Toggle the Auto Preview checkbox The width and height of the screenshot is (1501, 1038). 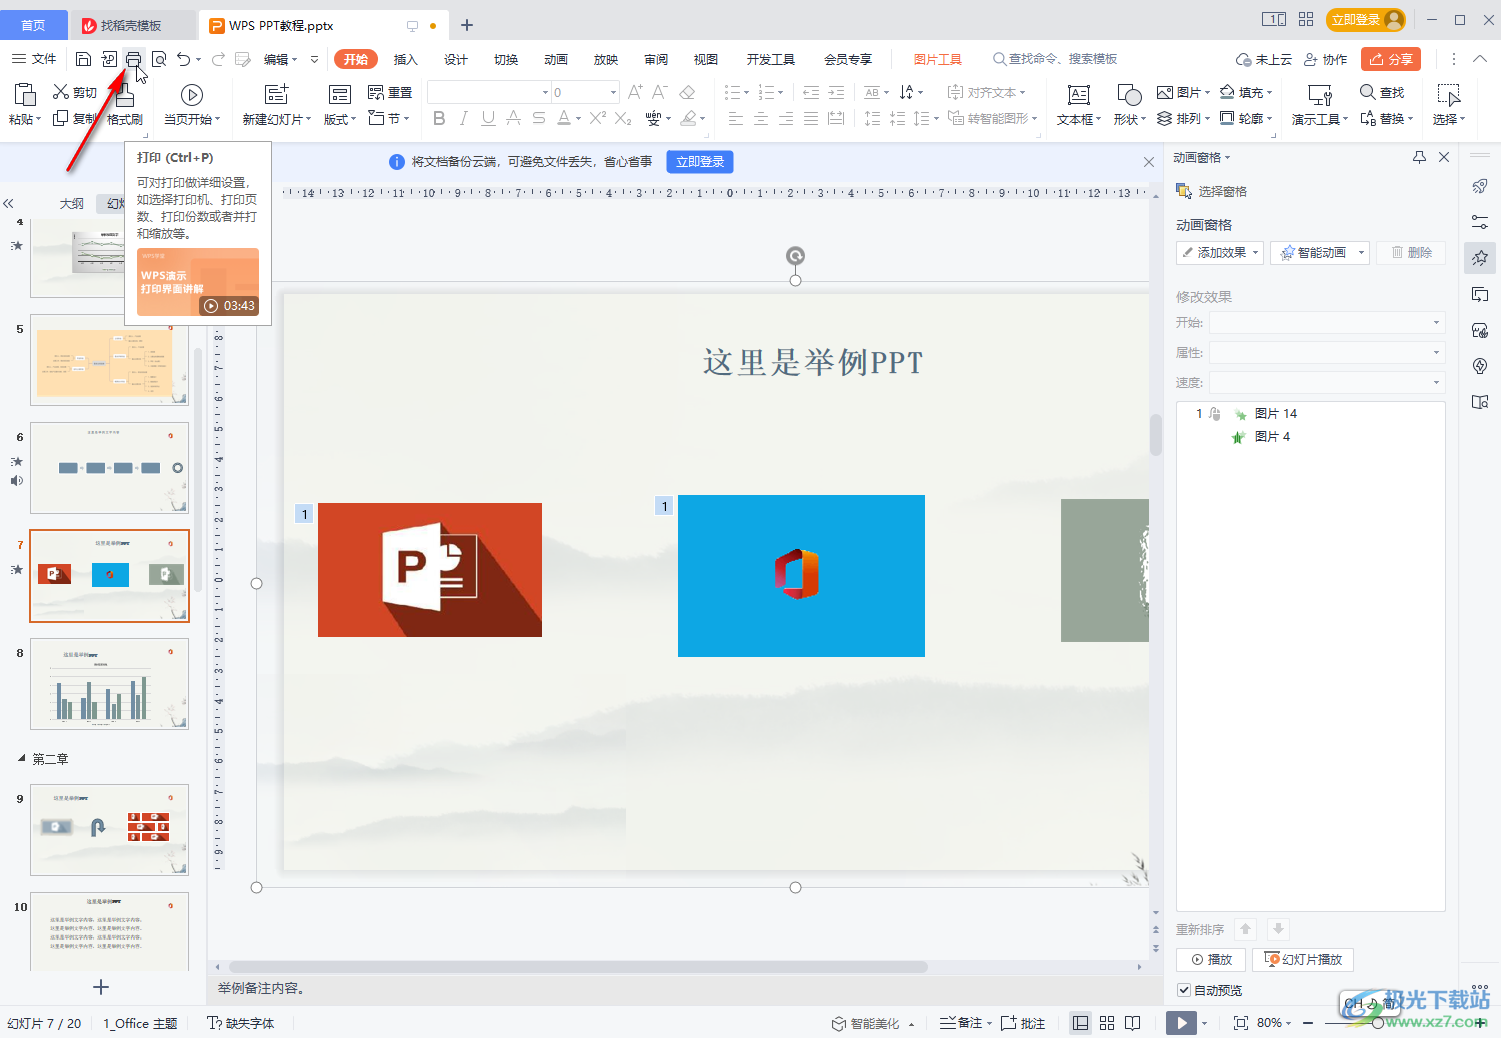1184,990
